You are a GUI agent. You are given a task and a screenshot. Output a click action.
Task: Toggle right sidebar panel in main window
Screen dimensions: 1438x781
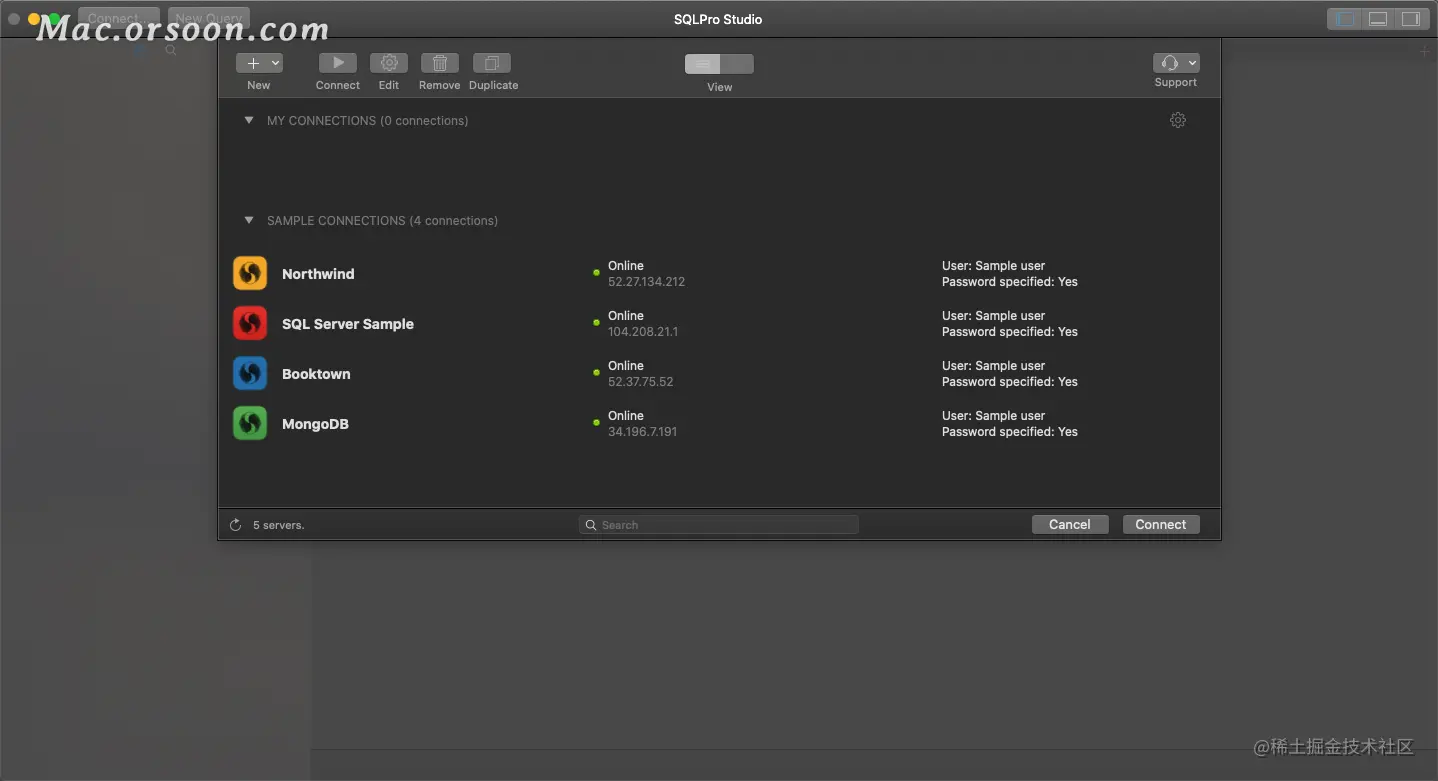coord(1410,19)
